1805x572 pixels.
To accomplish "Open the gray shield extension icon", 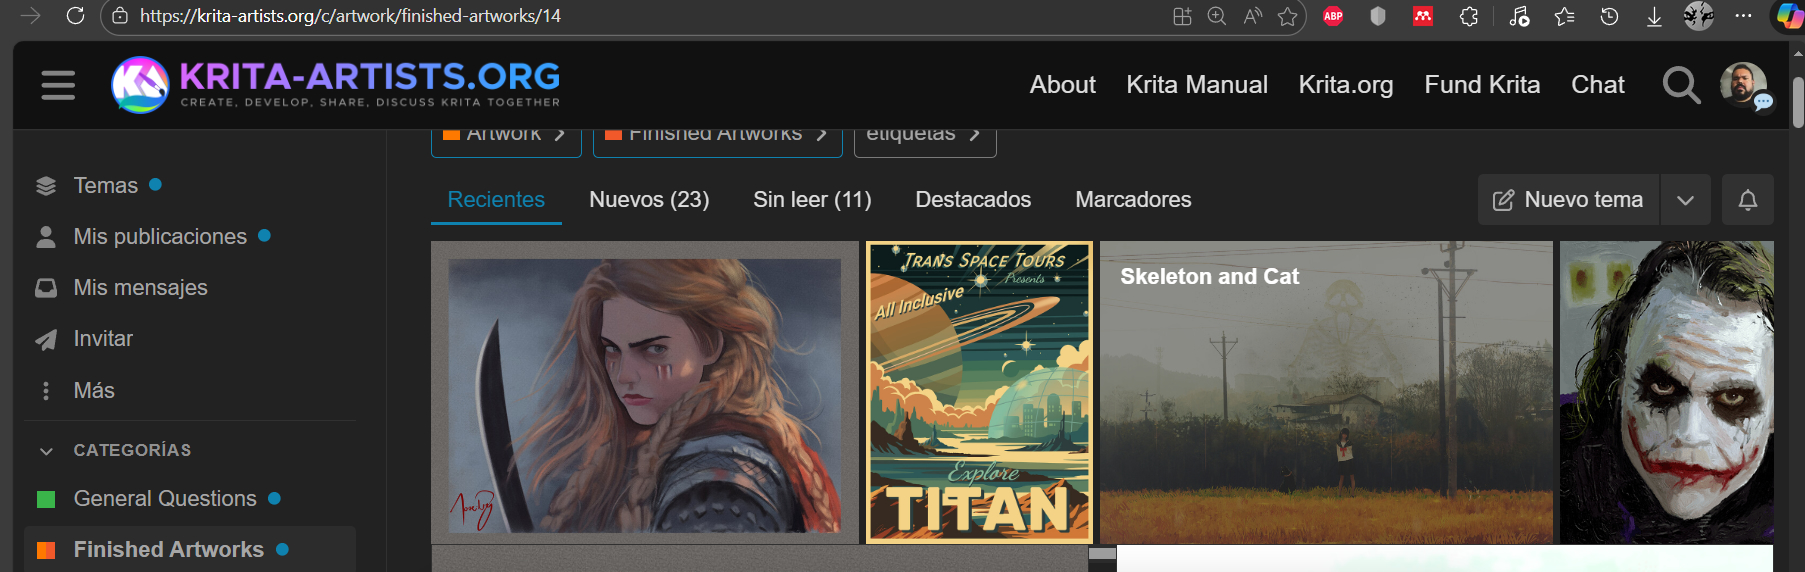I will (1378, 16).
